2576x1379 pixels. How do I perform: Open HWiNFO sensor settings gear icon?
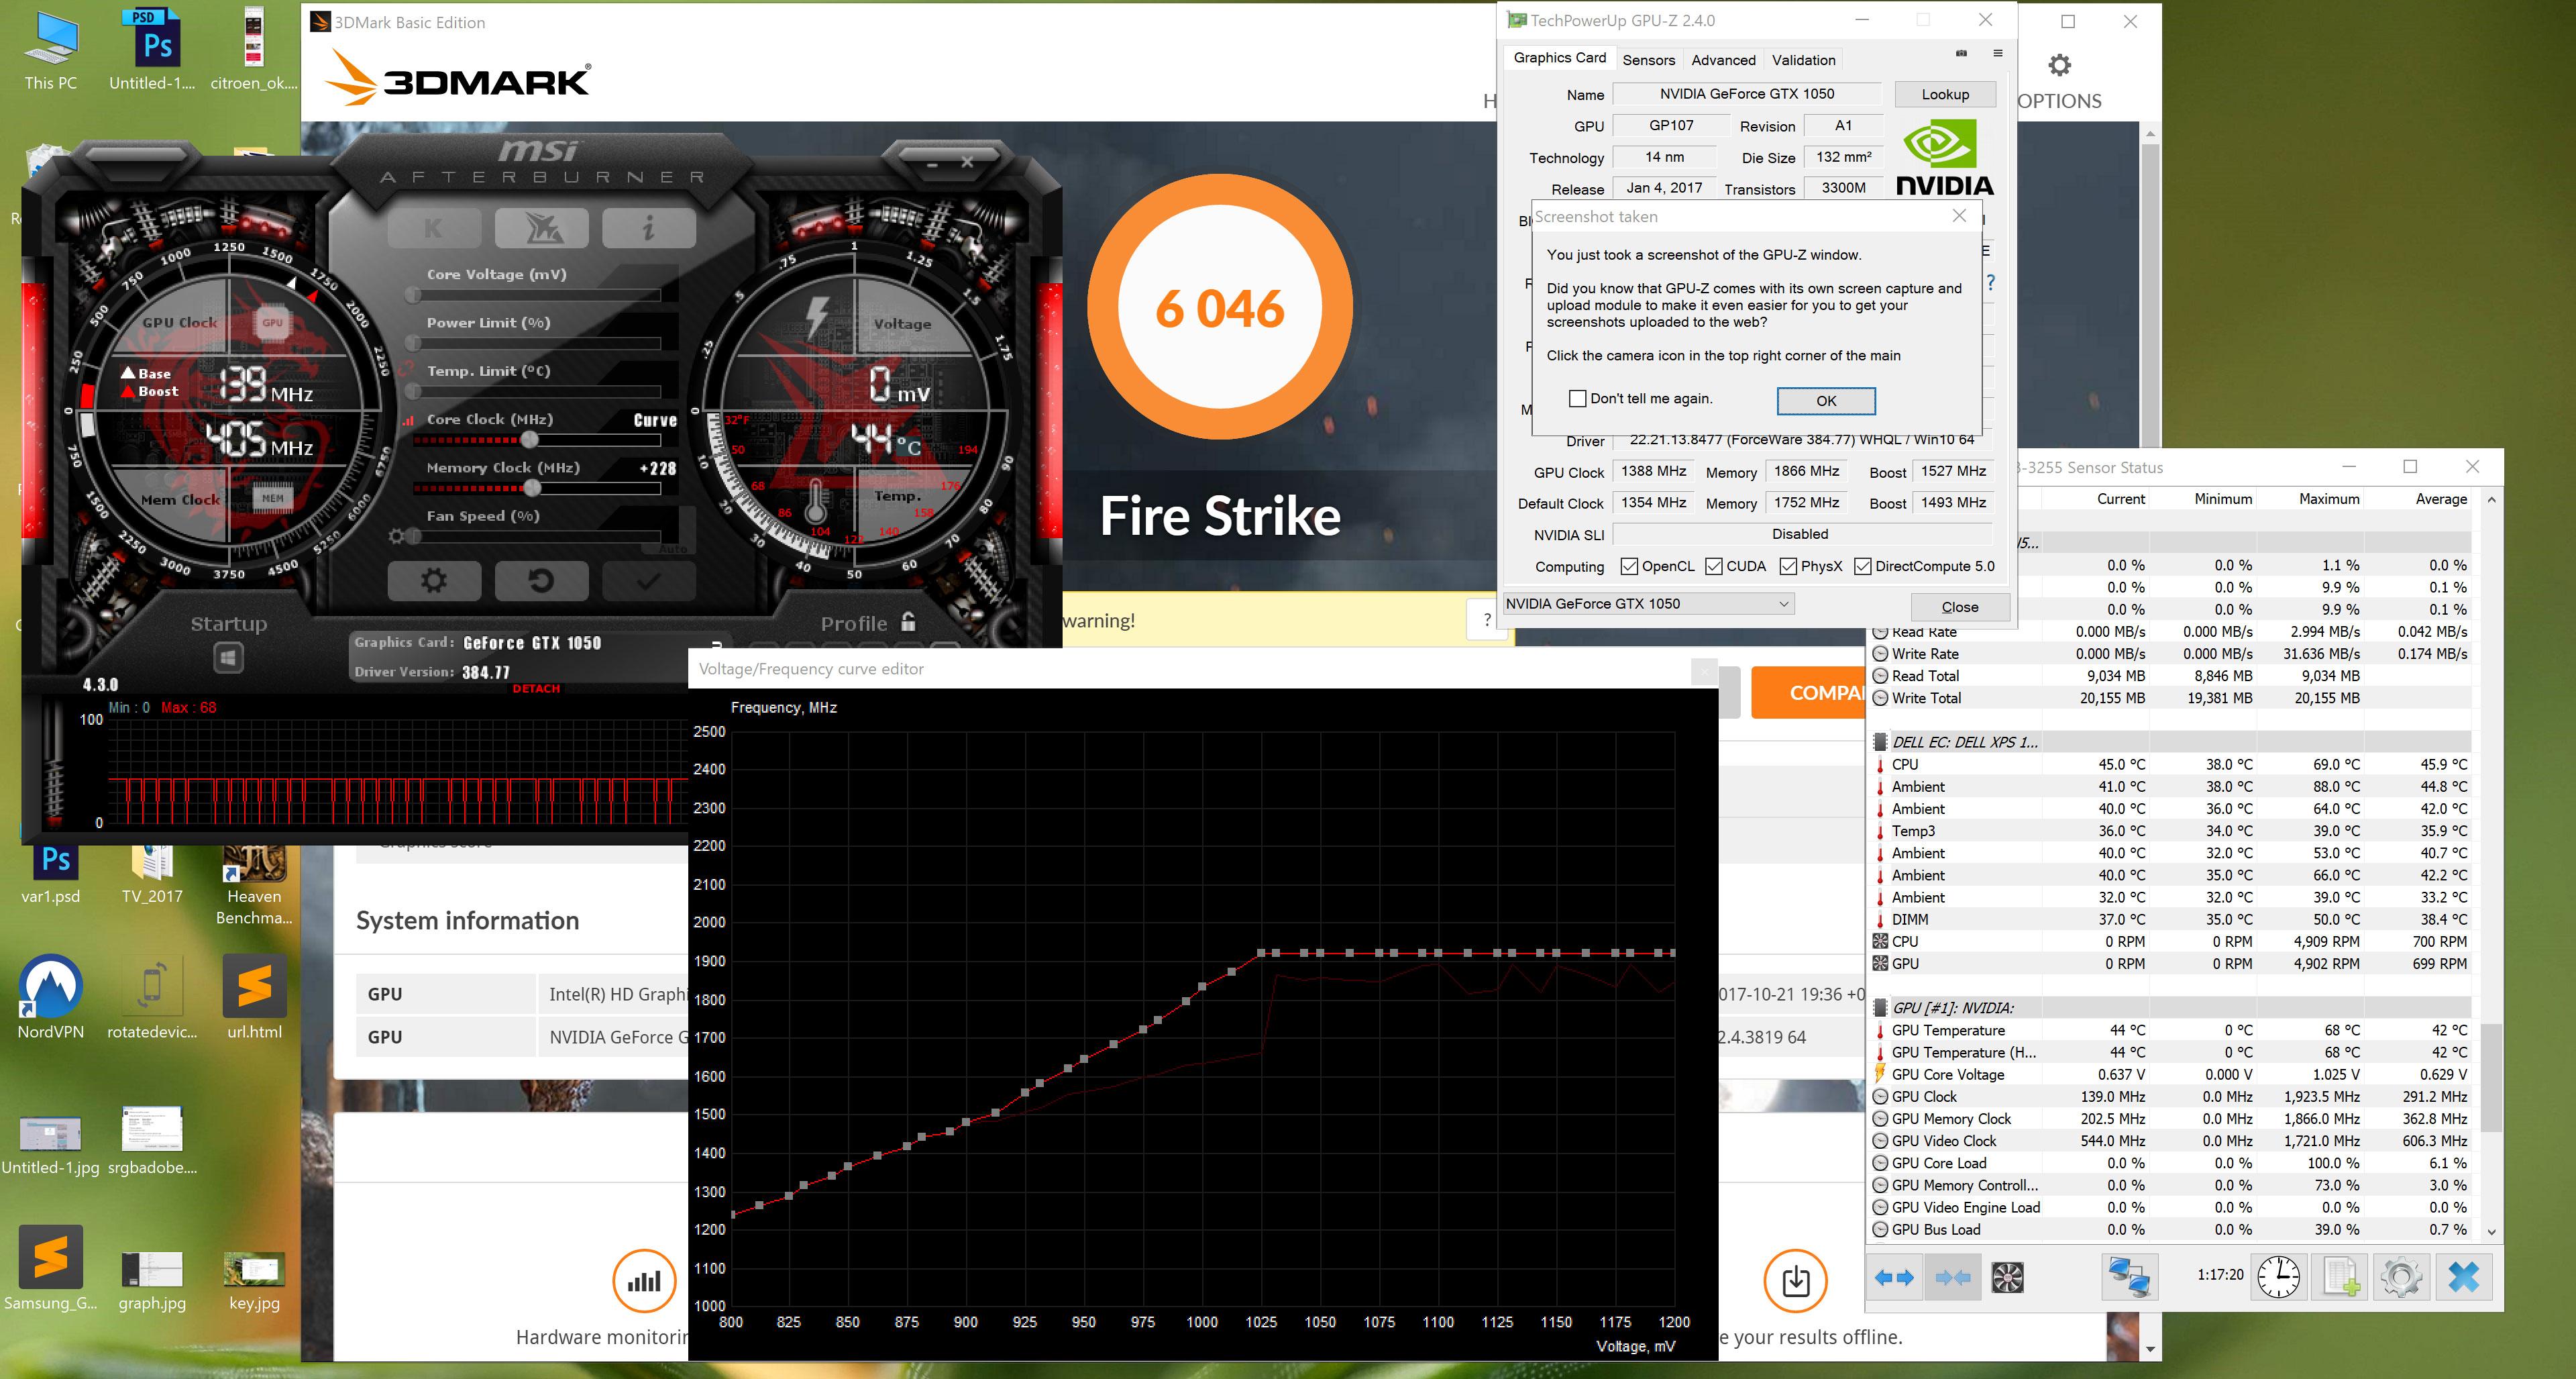[x=2402, y=1277]
